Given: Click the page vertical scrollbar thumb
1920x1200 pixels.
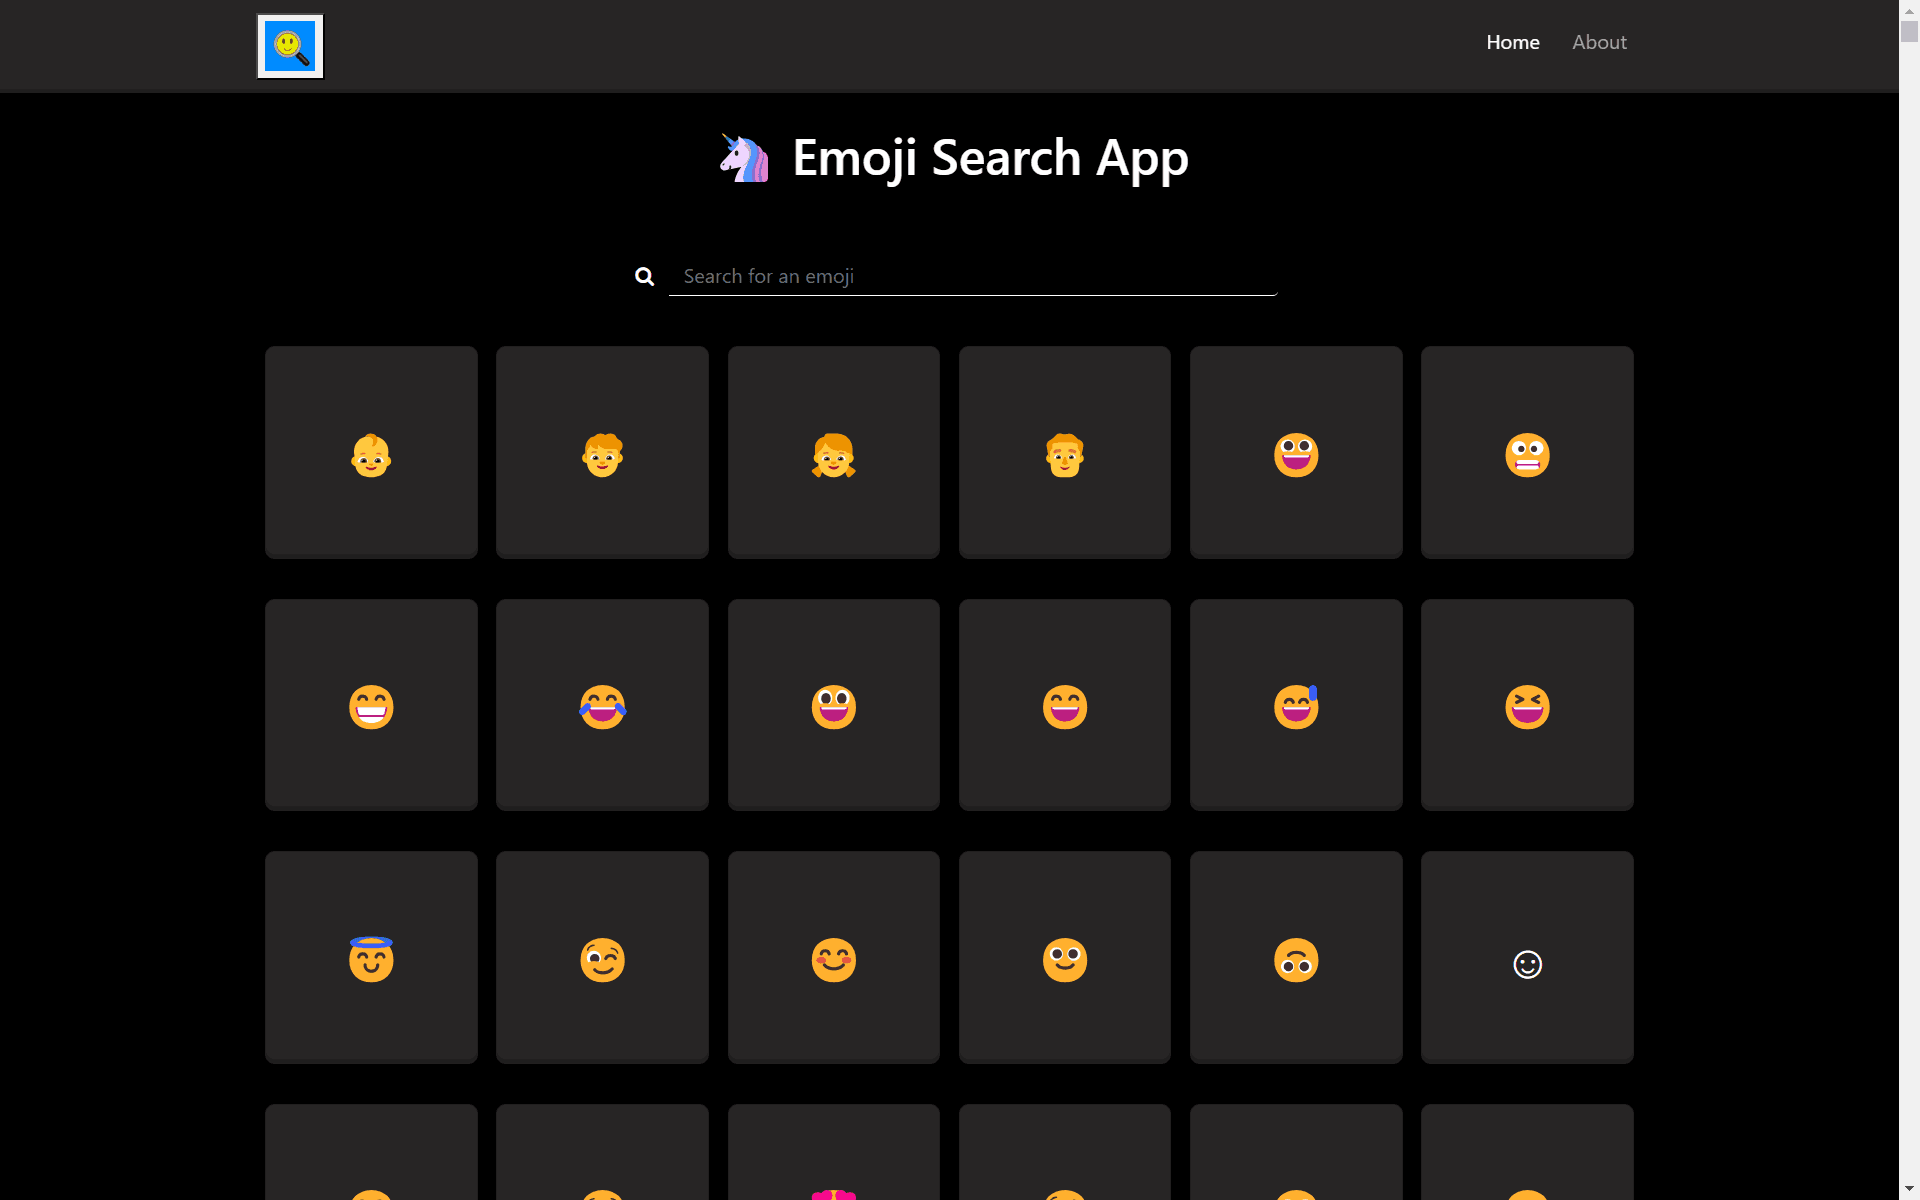Looking at the screenshot, I should click(1909, 31).
